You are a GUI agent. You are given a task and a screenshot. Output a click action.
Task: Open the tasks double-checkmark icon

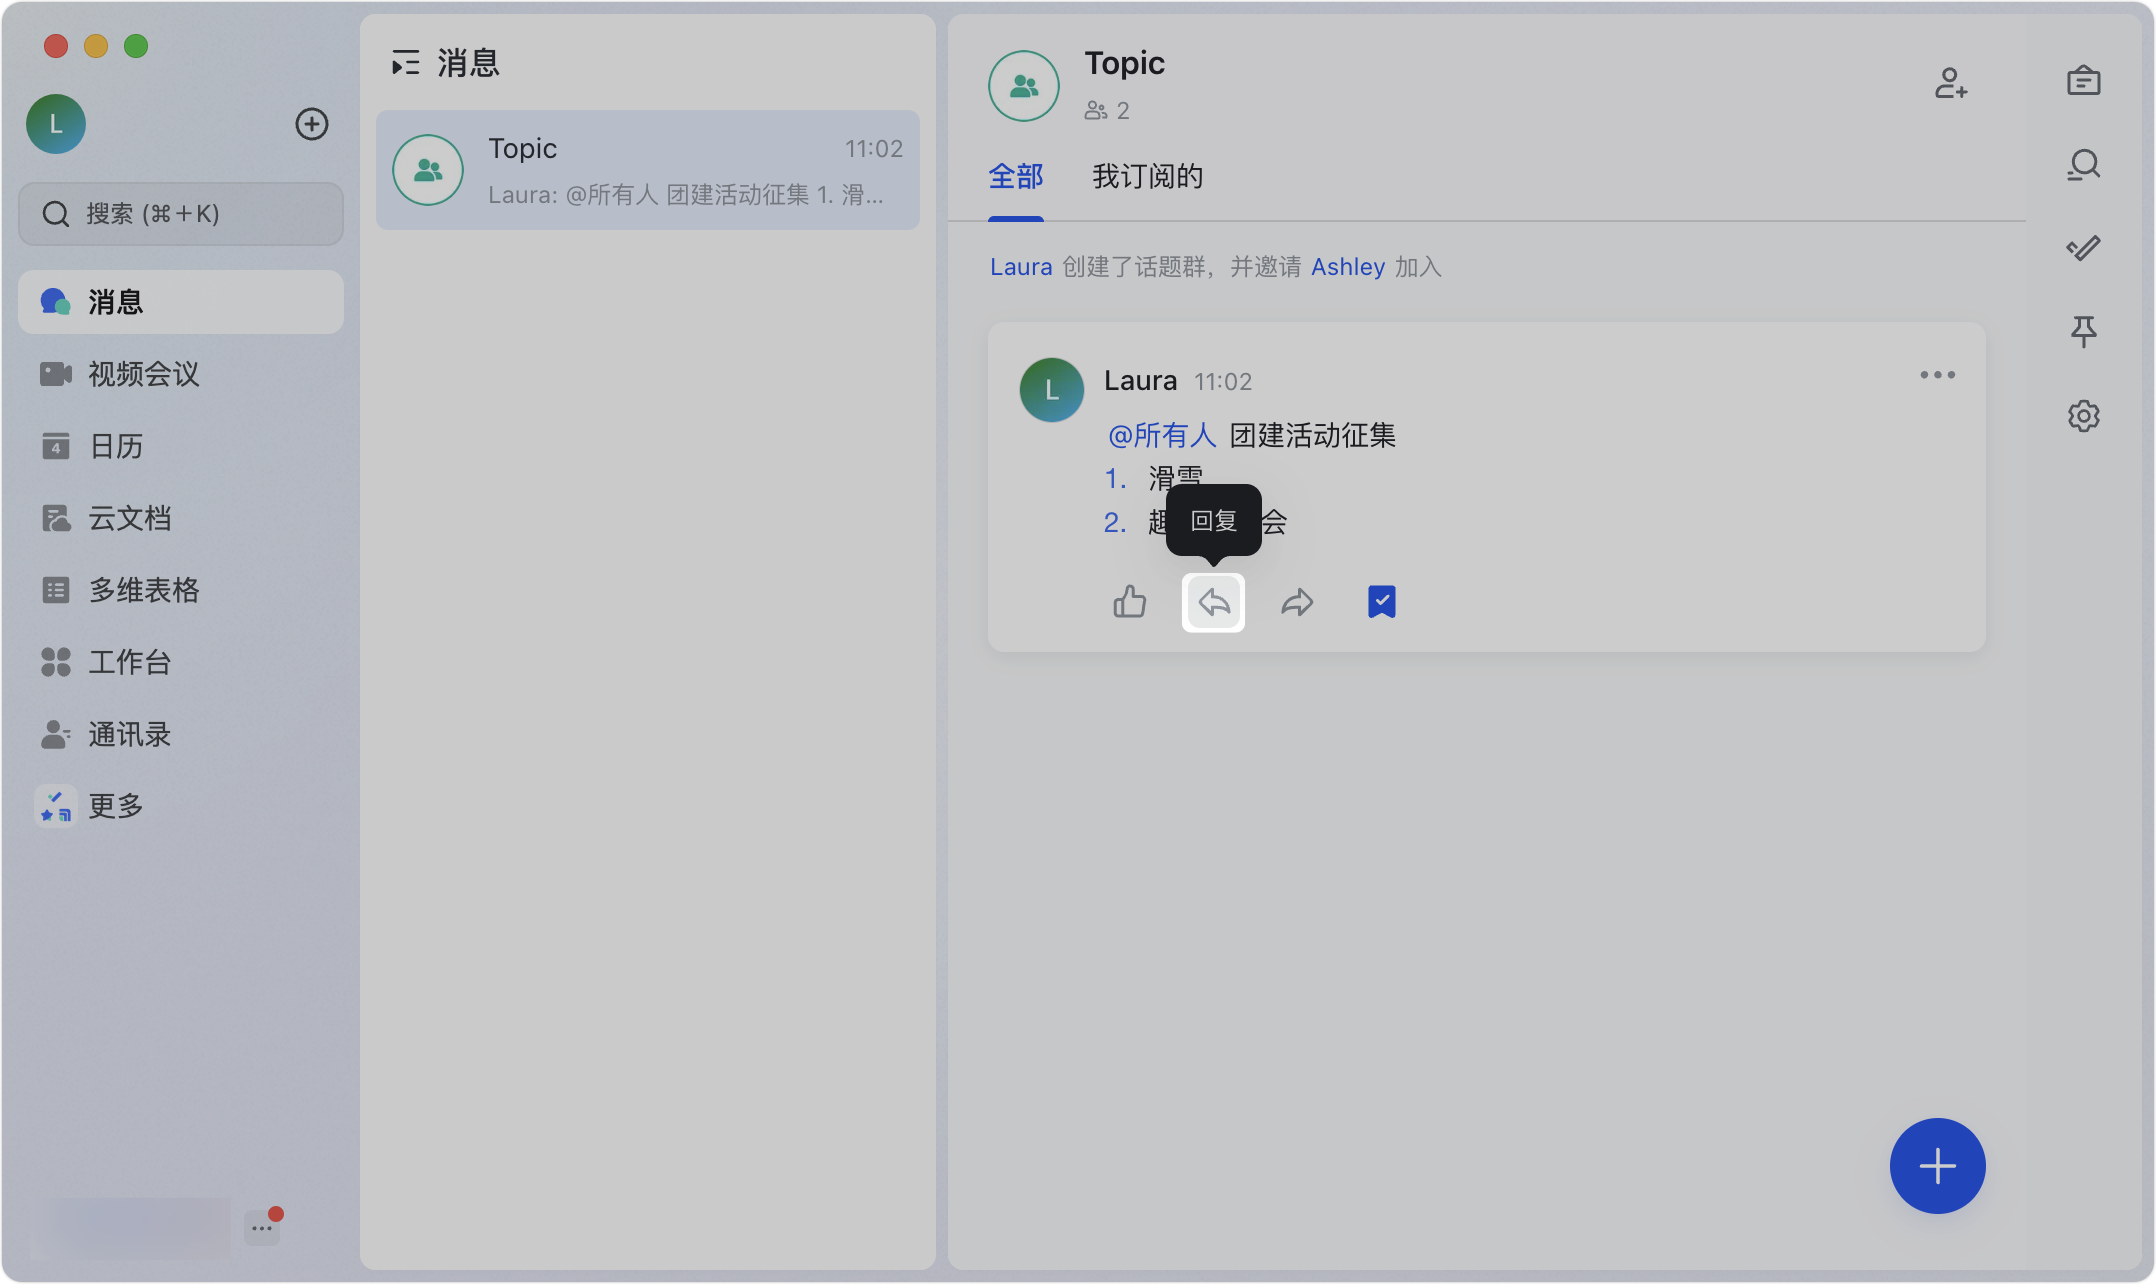[2083, 248]
